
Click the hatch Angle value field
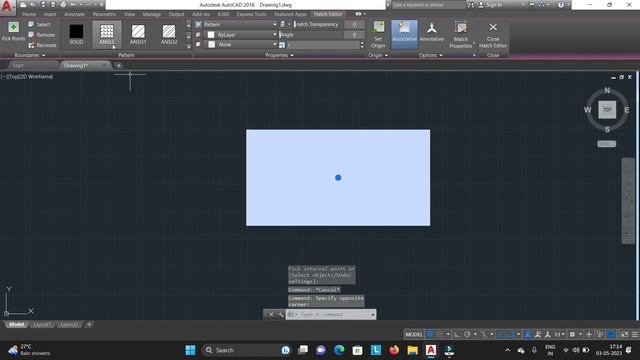pos(354,35)
